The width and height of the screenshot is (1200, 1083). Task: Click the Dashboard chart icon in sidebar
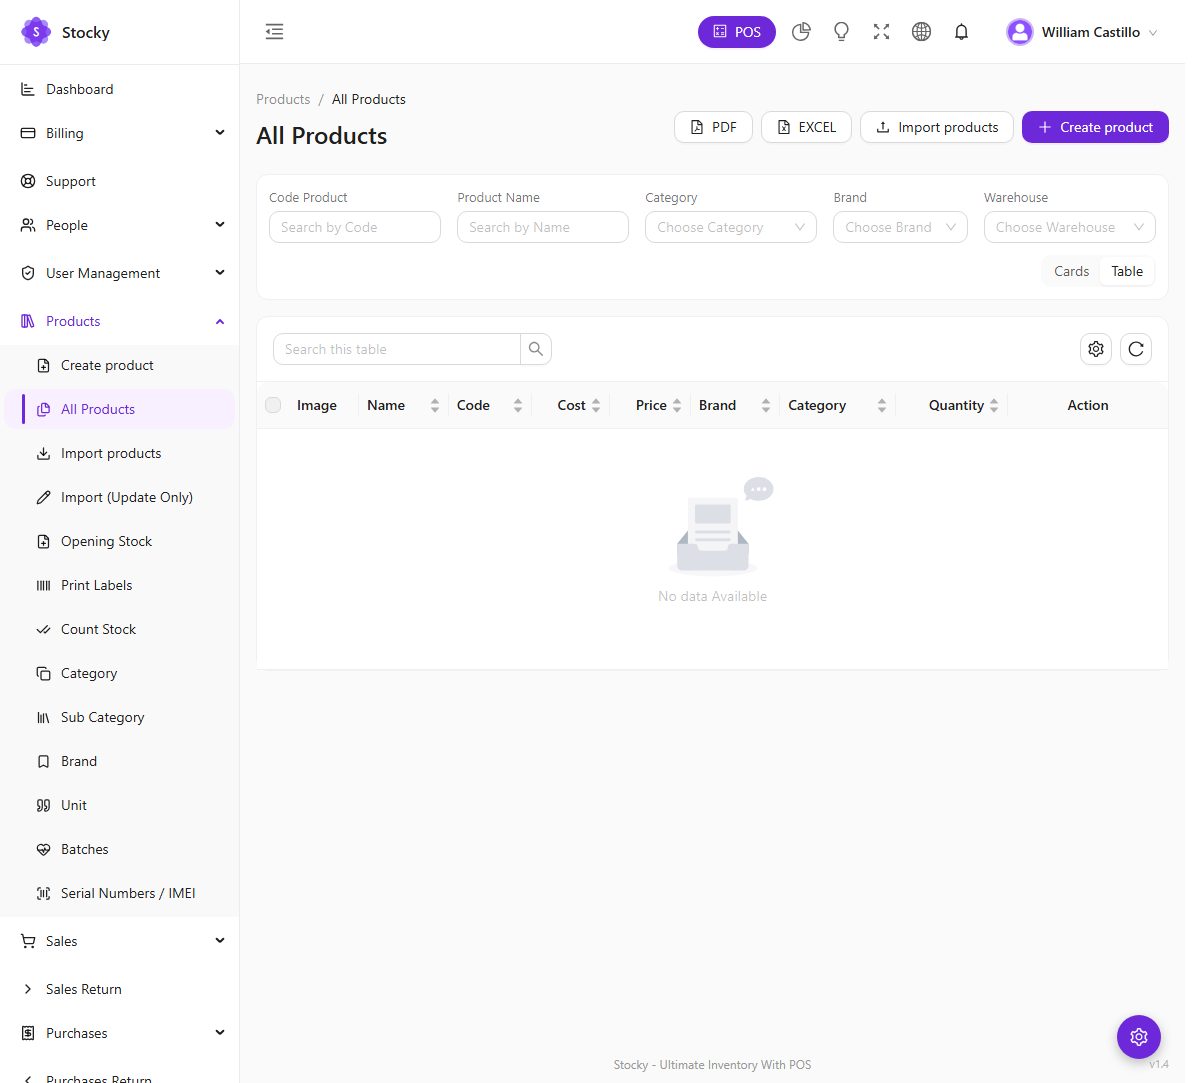[x=28, y=89]
